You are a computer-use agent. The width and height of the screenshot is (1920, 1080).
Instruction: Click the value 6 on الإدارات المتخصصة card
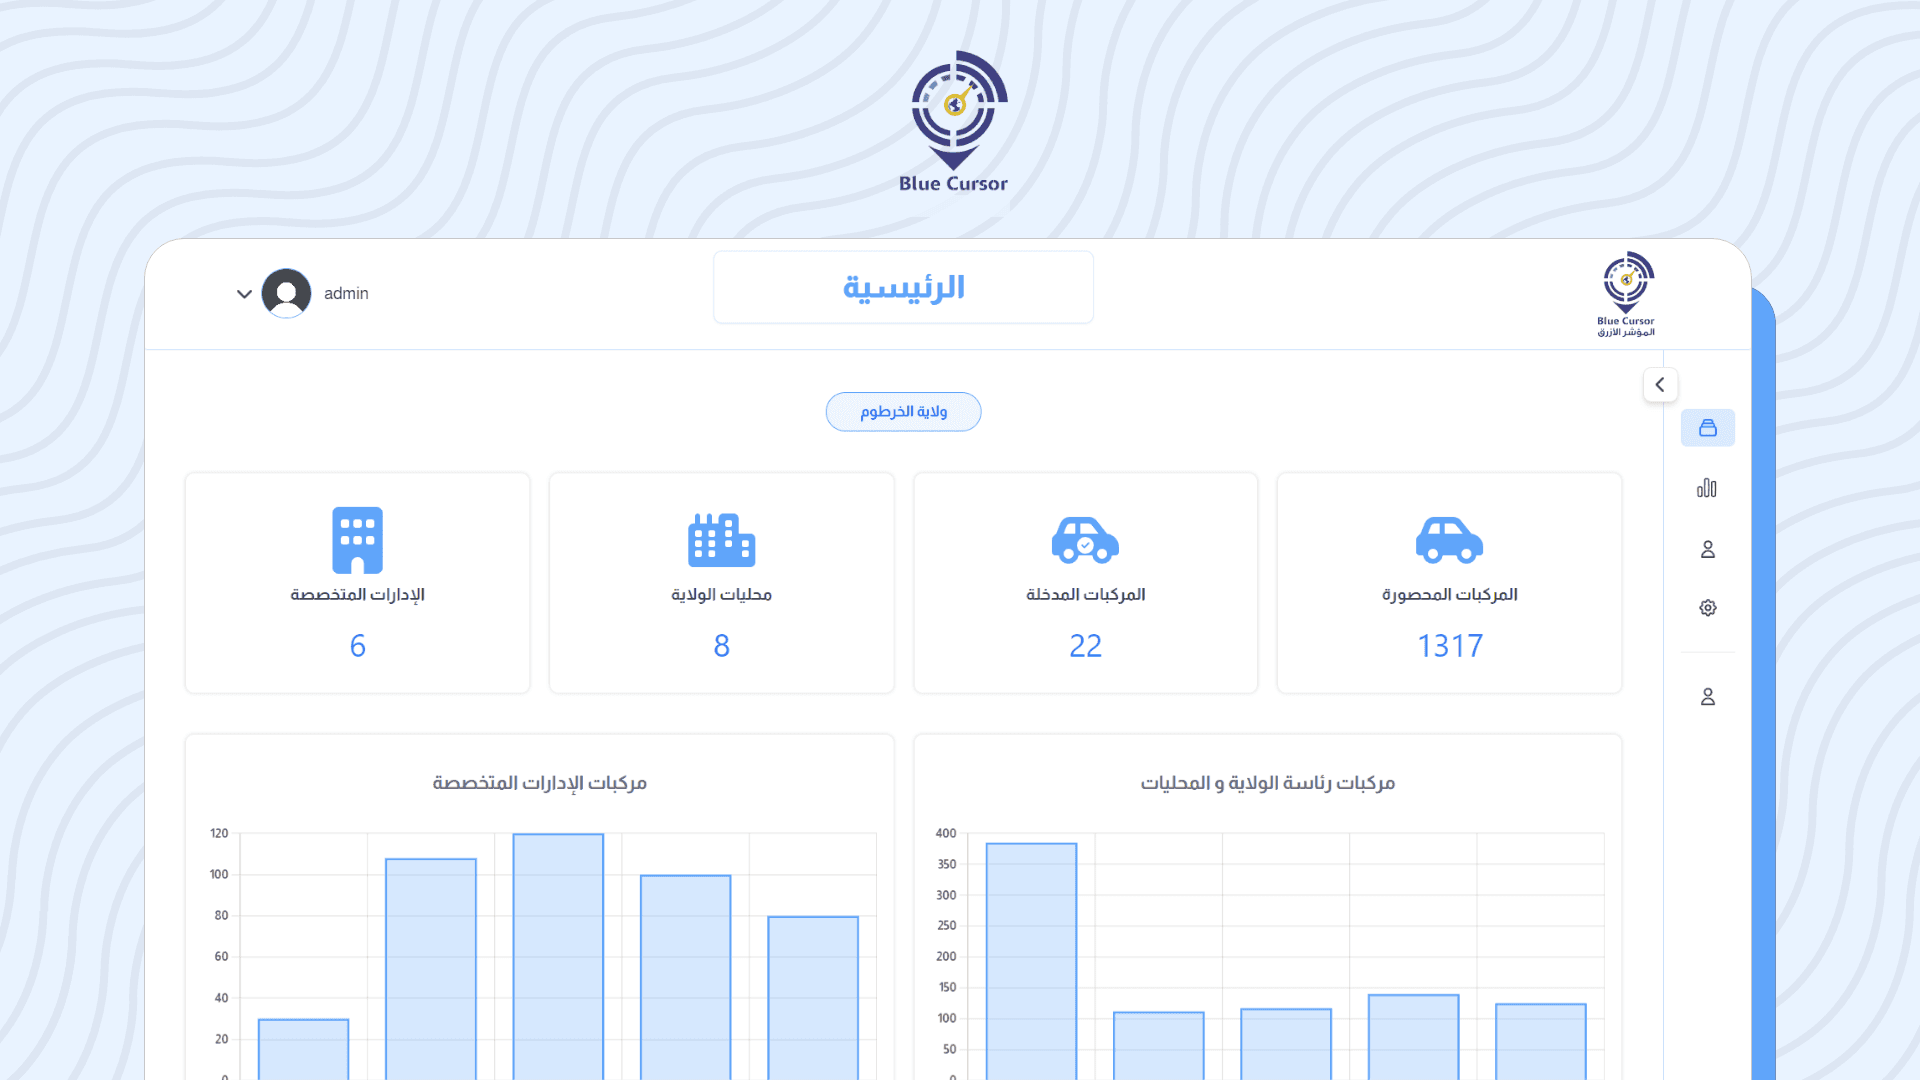click(357, 646)
